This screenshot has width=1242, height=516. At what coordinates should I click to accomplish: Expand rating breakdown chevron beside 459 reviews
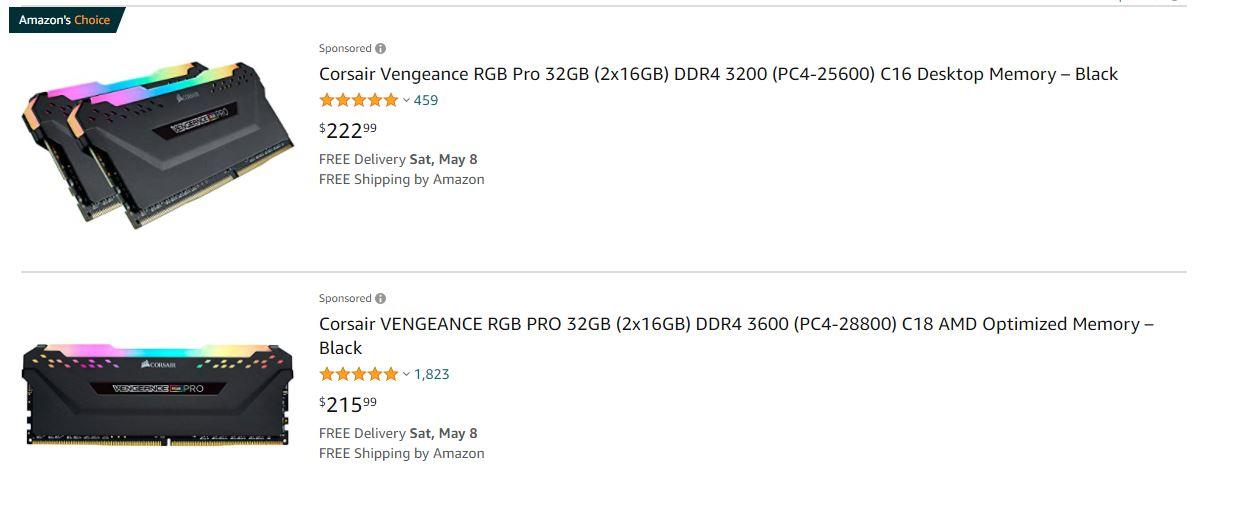click(x=406, y=100)
